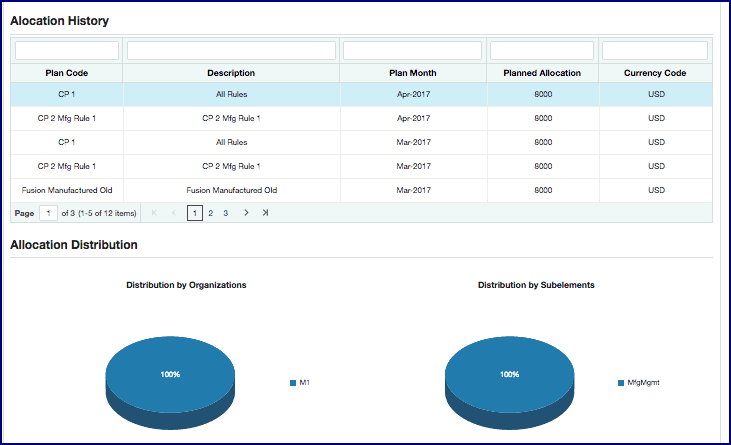Screen dimensions: 731x445
Task: Click the MfgMgmt legend color square
Action: [x=621, y=383]
